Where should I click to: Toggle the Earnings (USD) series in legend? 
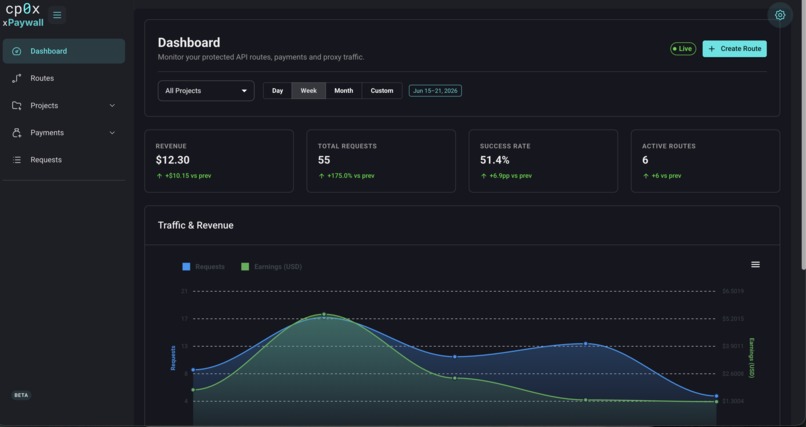(271, 267)
